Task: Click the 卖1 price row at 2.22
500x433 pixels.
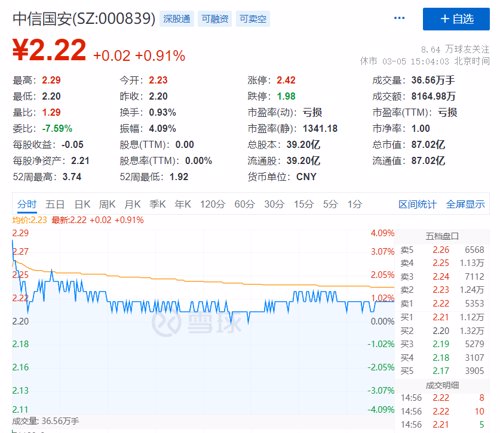Action: click(442, 303)
